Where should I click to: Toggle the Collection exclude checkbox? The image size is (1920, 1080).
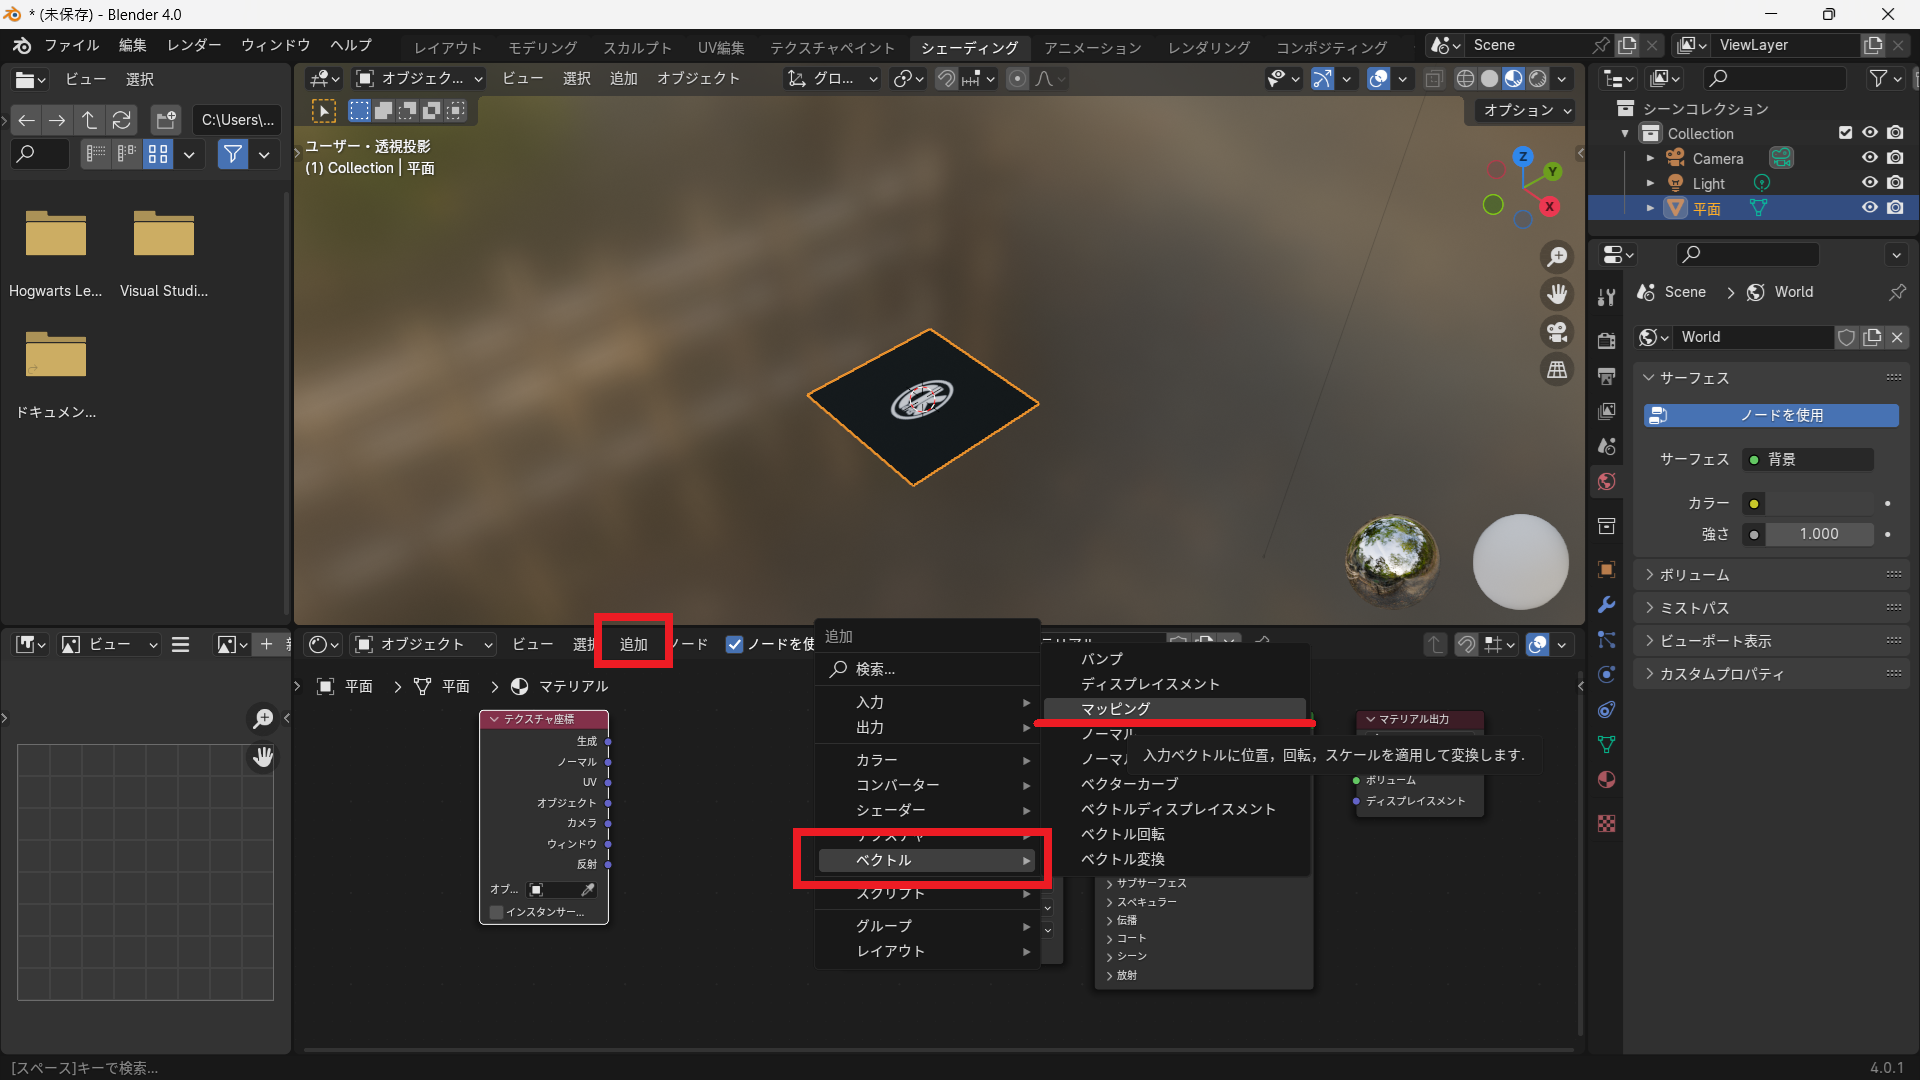1845,133
